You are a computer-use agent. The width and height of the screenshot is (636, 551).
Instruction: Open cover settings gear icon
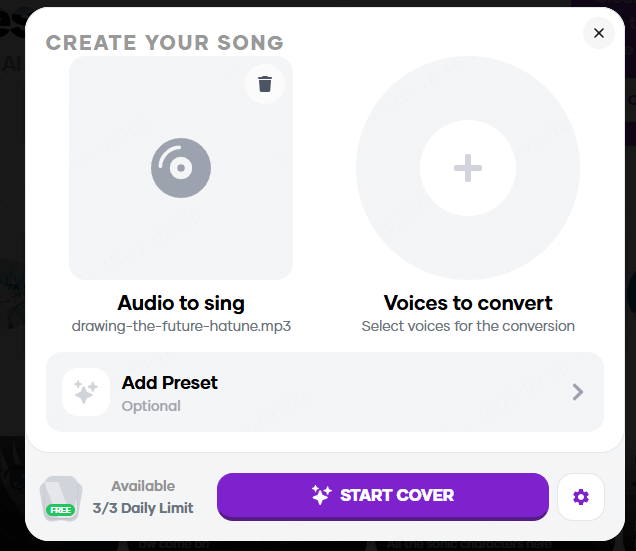(x=581, y=497)
